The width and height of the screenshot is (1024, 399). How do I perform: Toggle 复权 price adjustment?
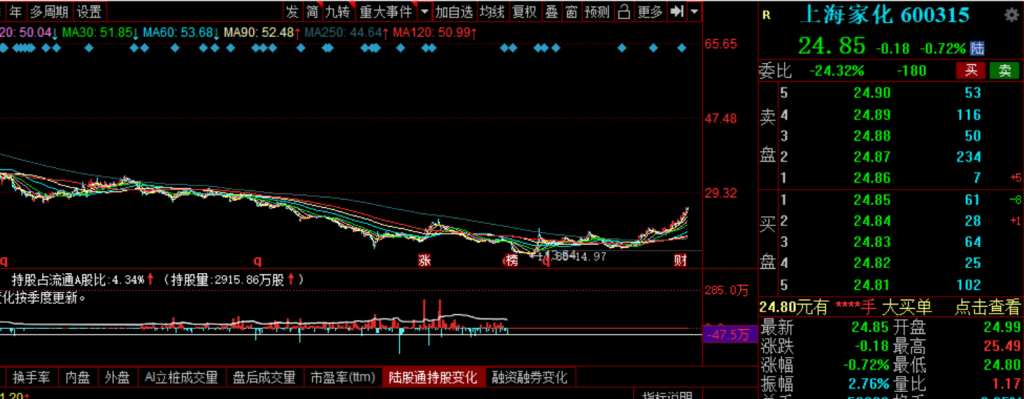524,11
